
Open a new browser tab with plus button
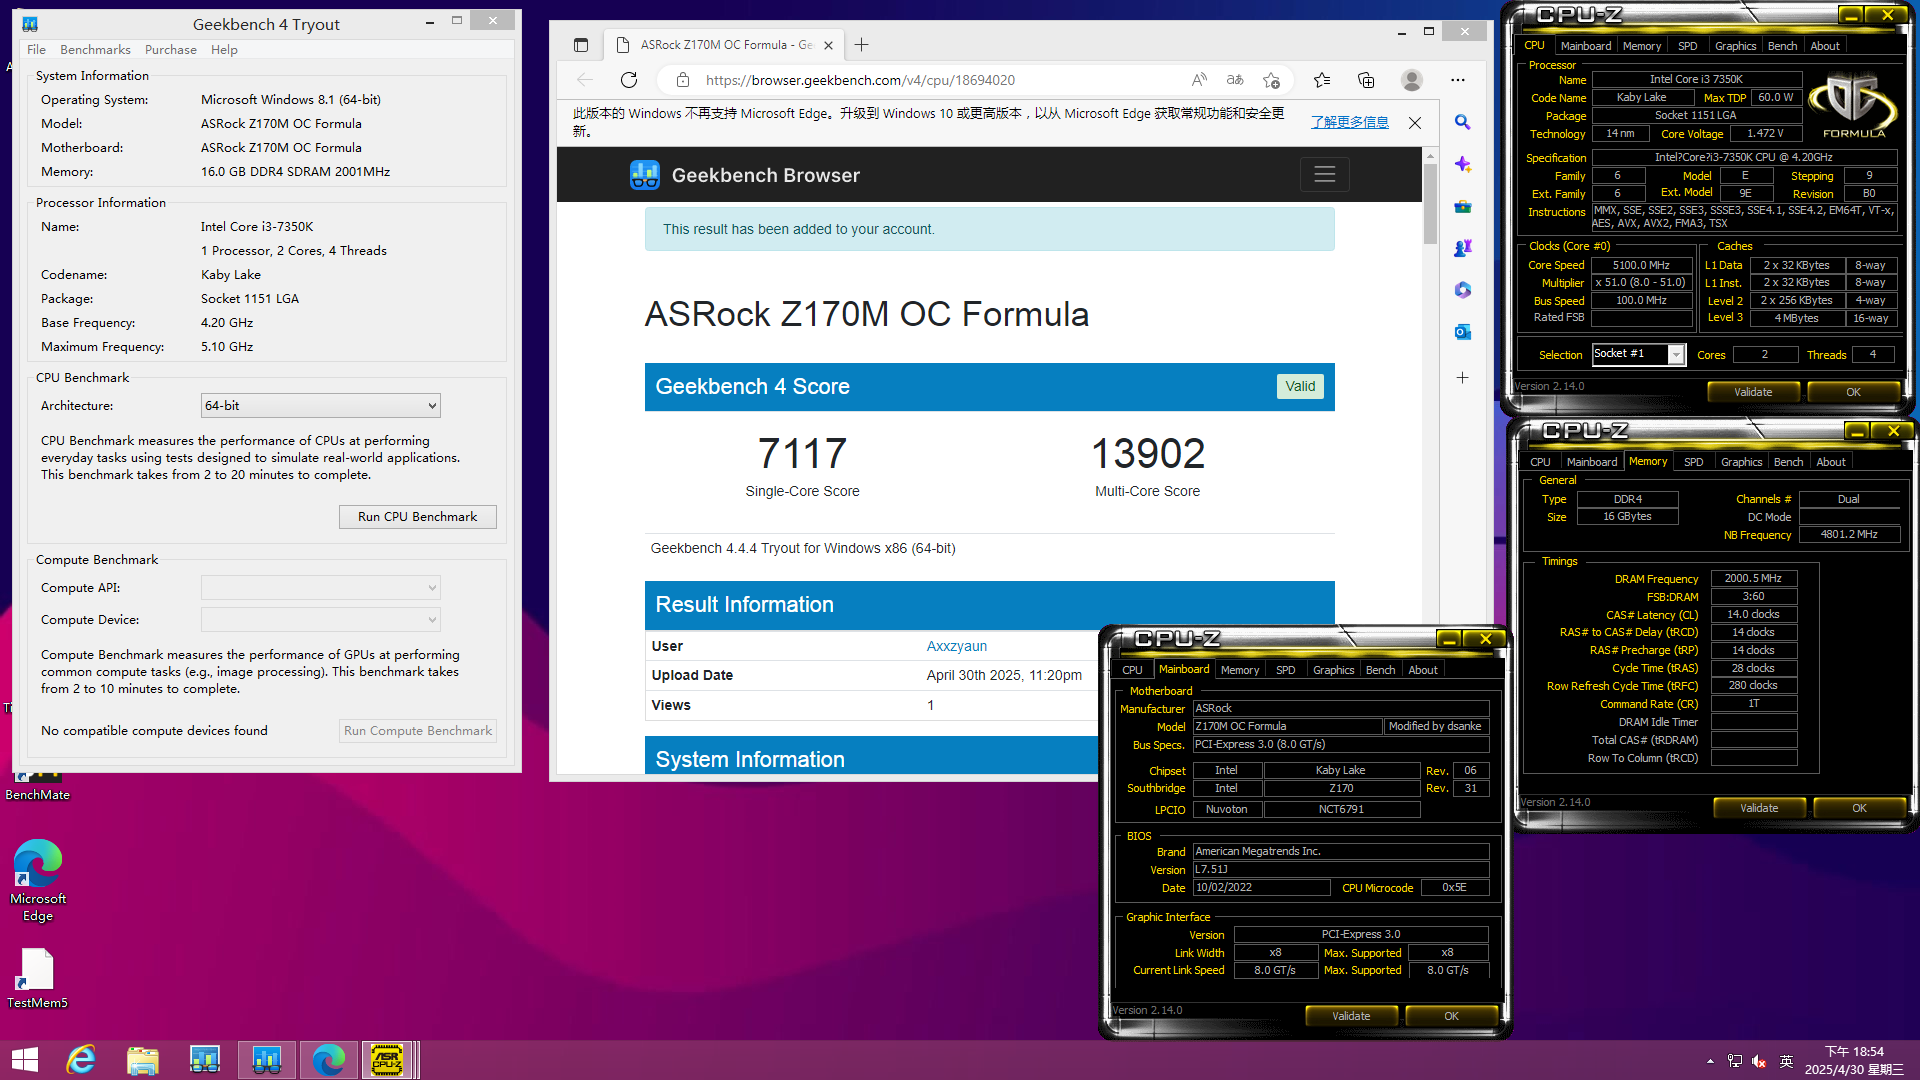[861, 45]
